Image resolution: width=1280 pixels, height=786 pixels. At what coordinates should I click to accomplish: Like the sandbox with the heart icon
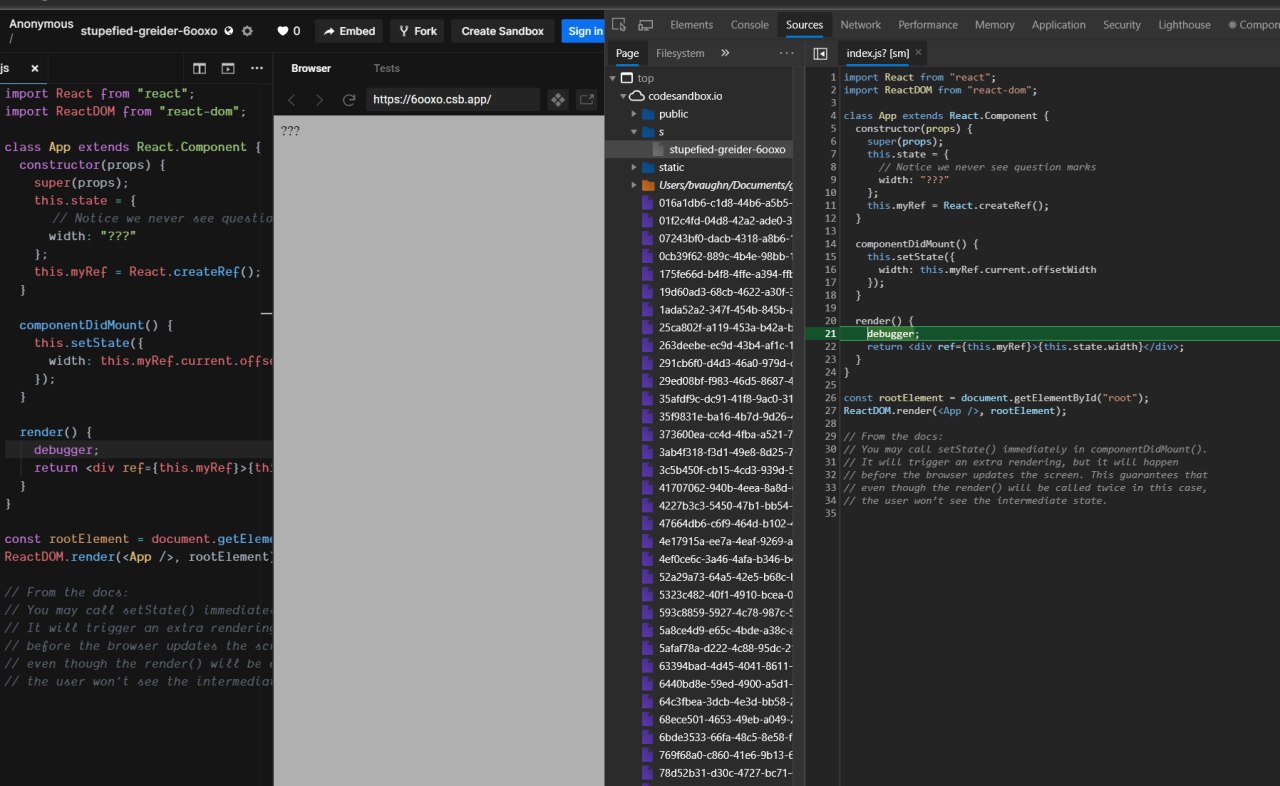point(283,31)
